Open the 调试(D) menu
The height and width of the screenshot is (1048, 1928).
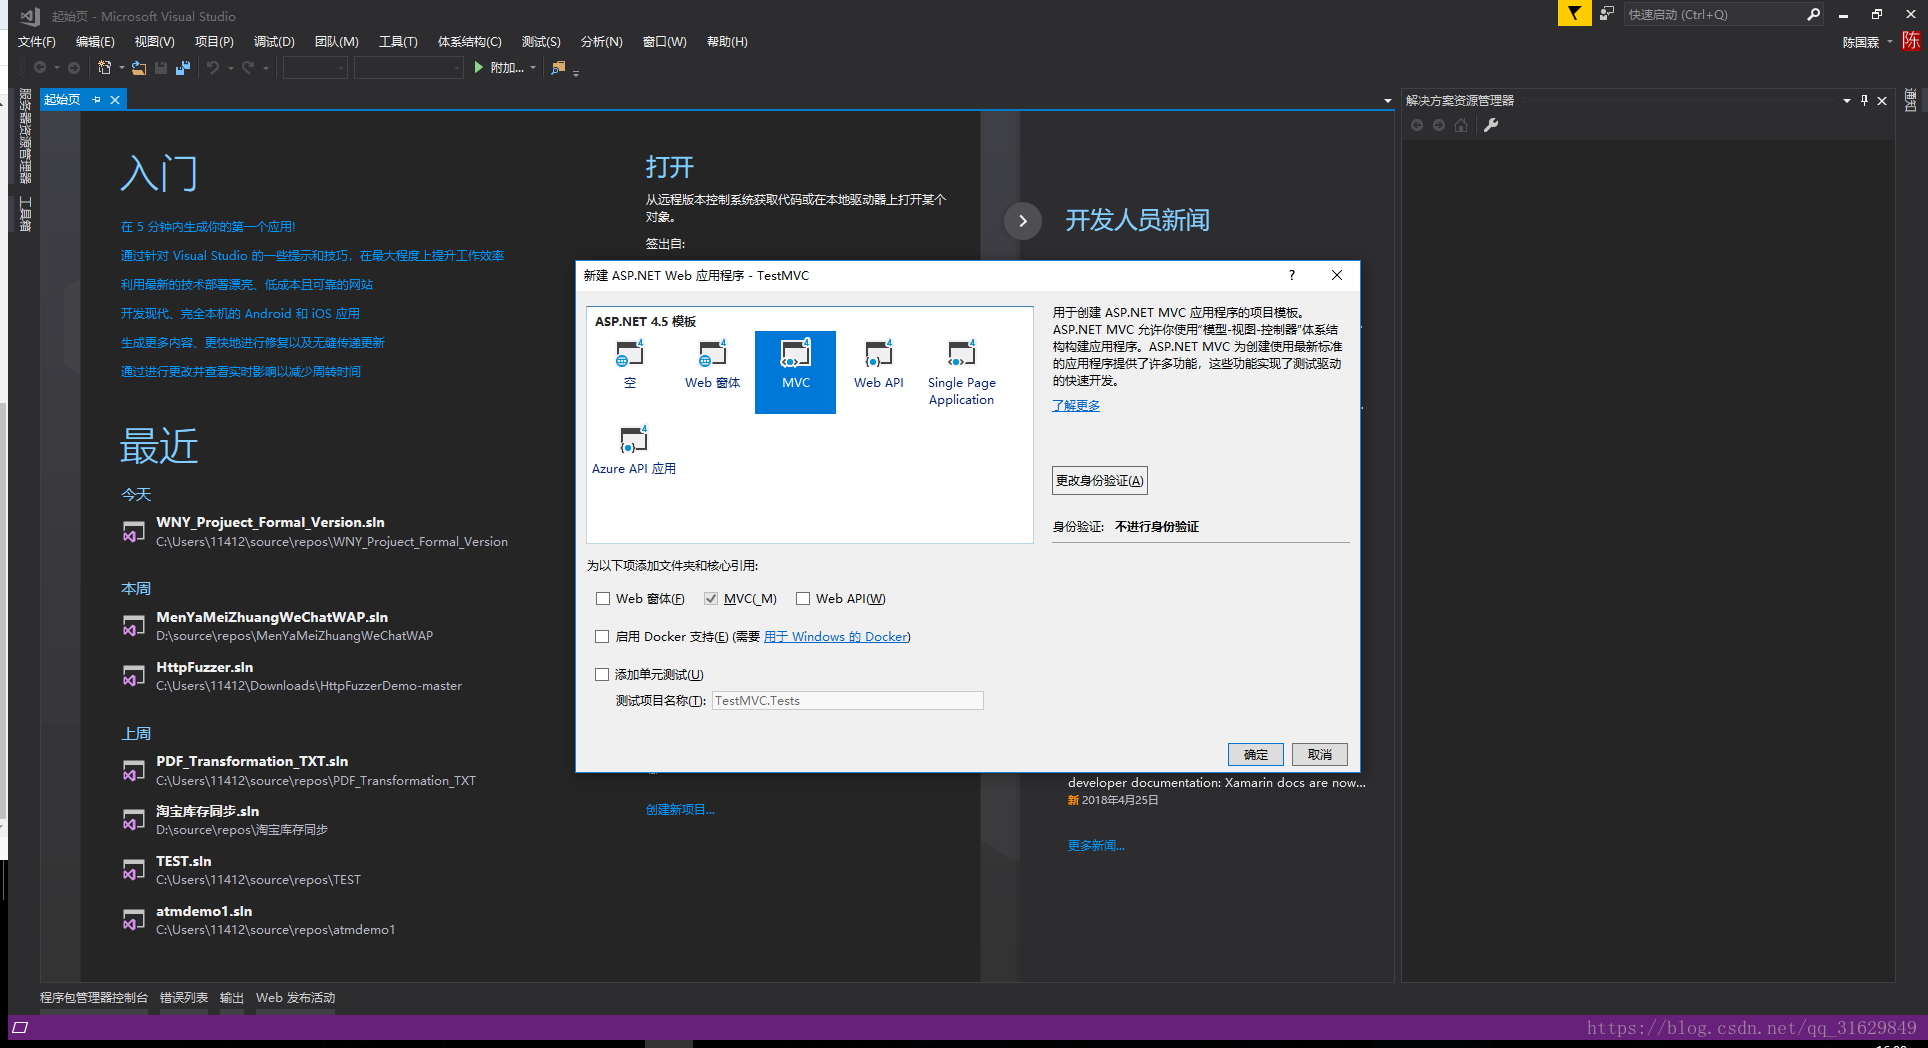(274, 42)
